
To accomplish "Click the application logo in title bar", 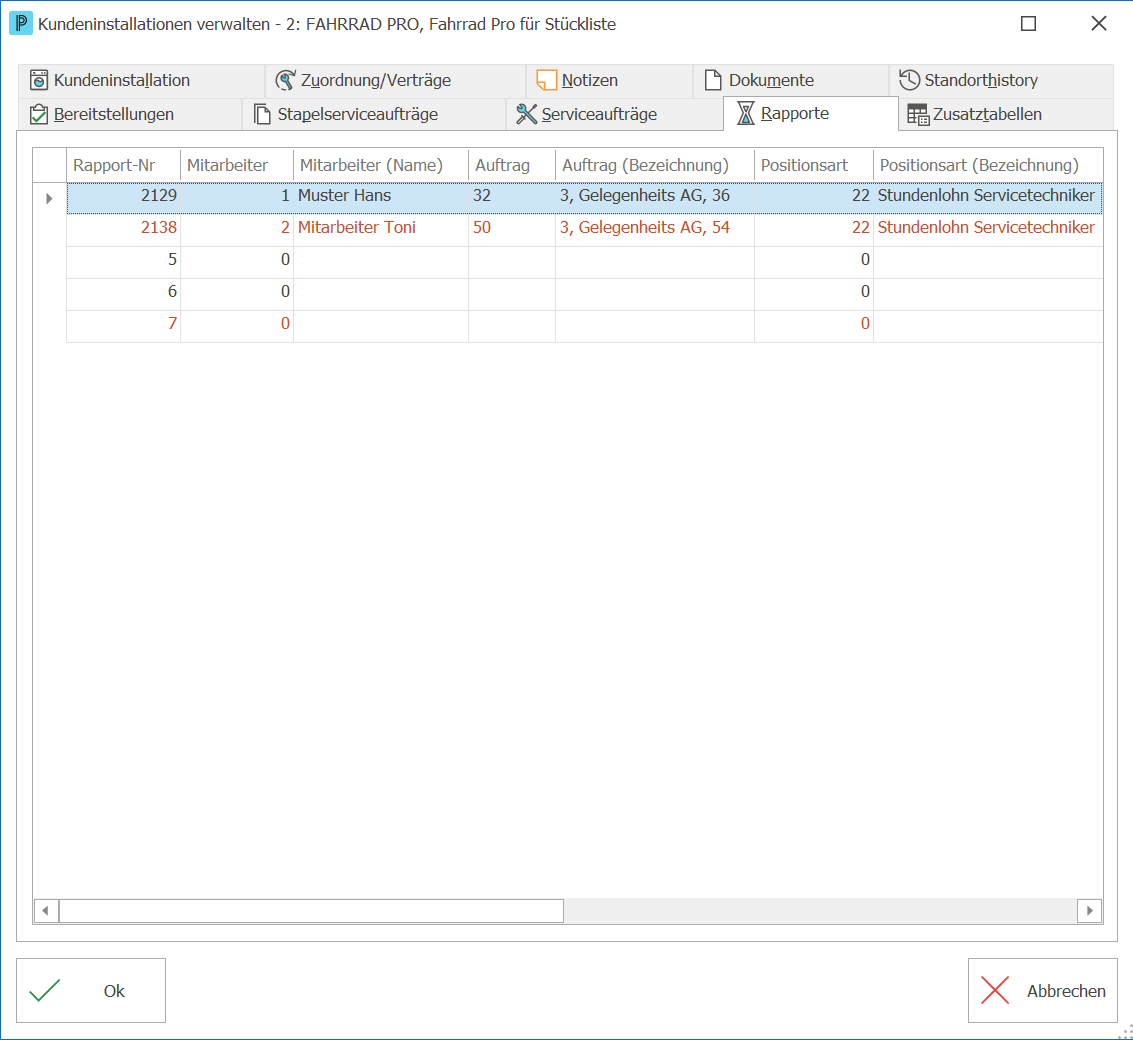I will pos(20,23).
